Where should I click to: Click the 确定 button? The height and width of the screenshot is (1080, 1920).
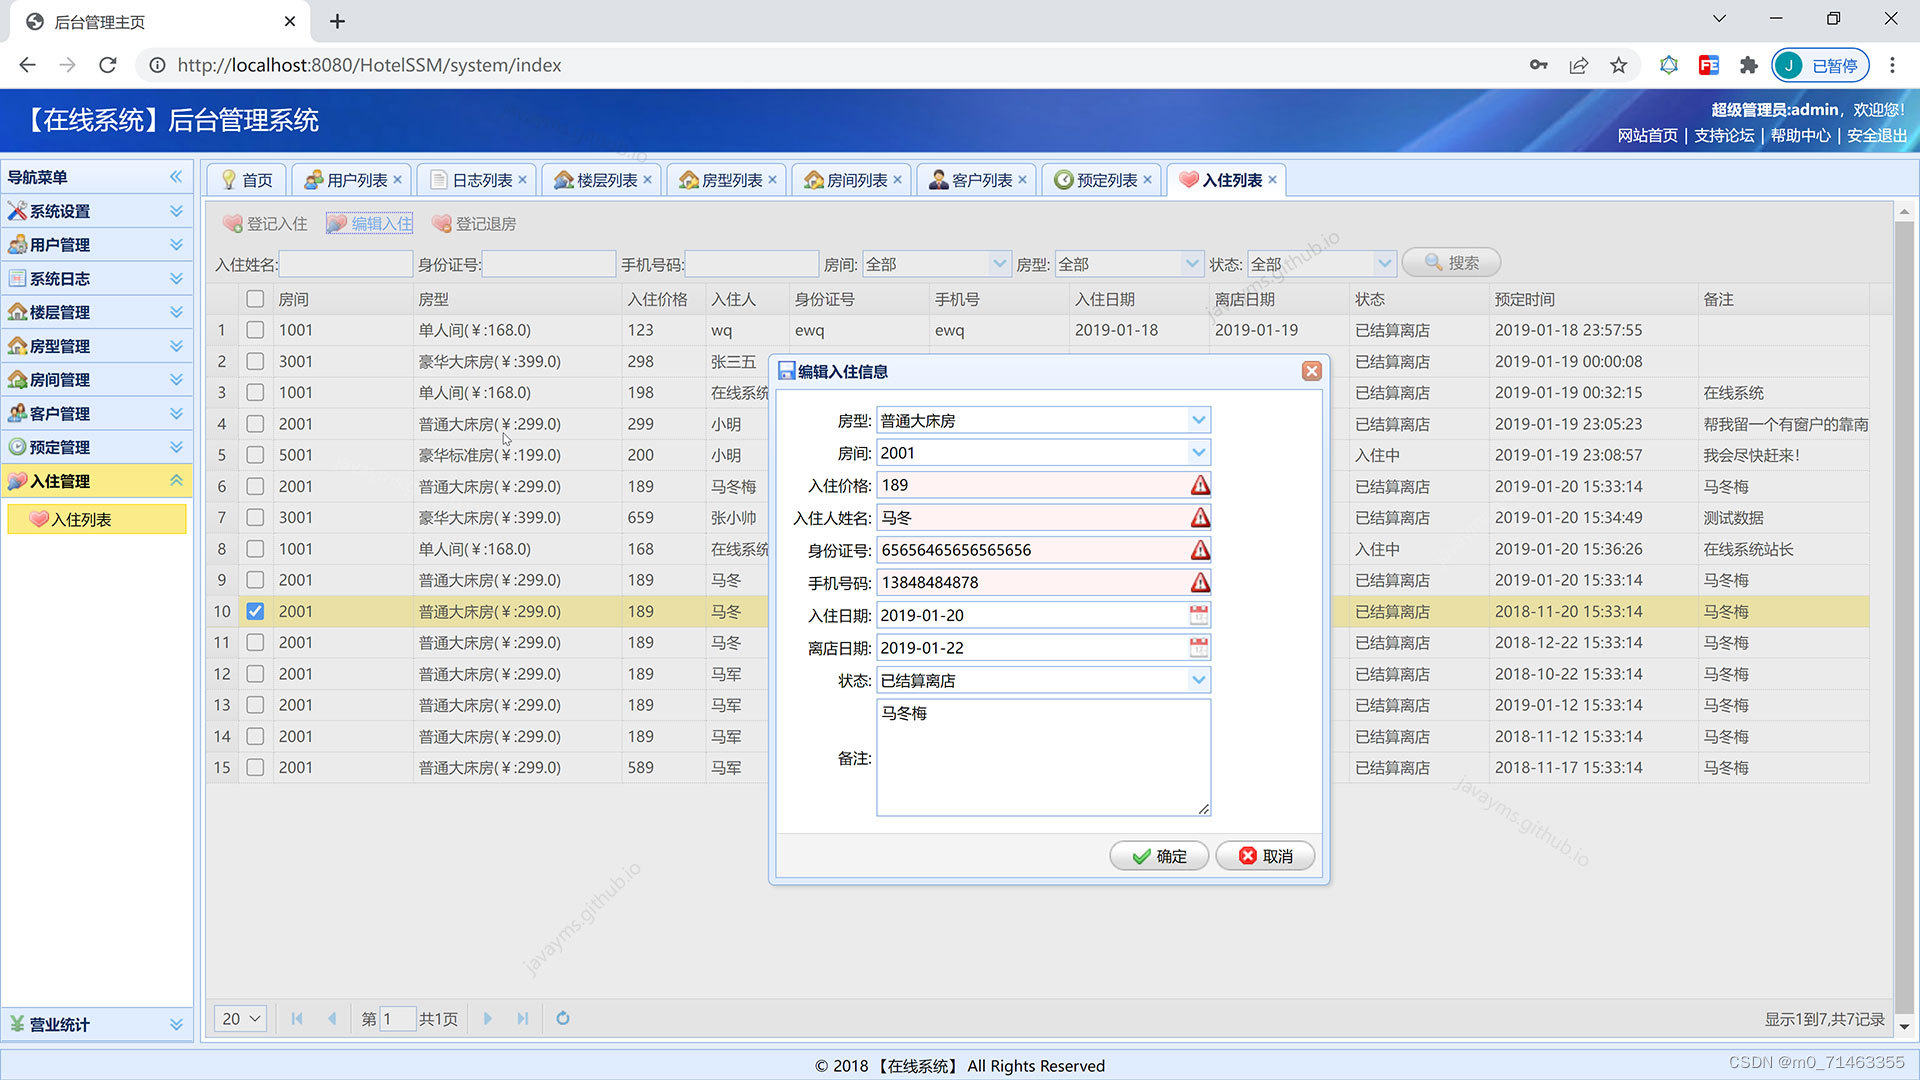[x=1159, y=856]
